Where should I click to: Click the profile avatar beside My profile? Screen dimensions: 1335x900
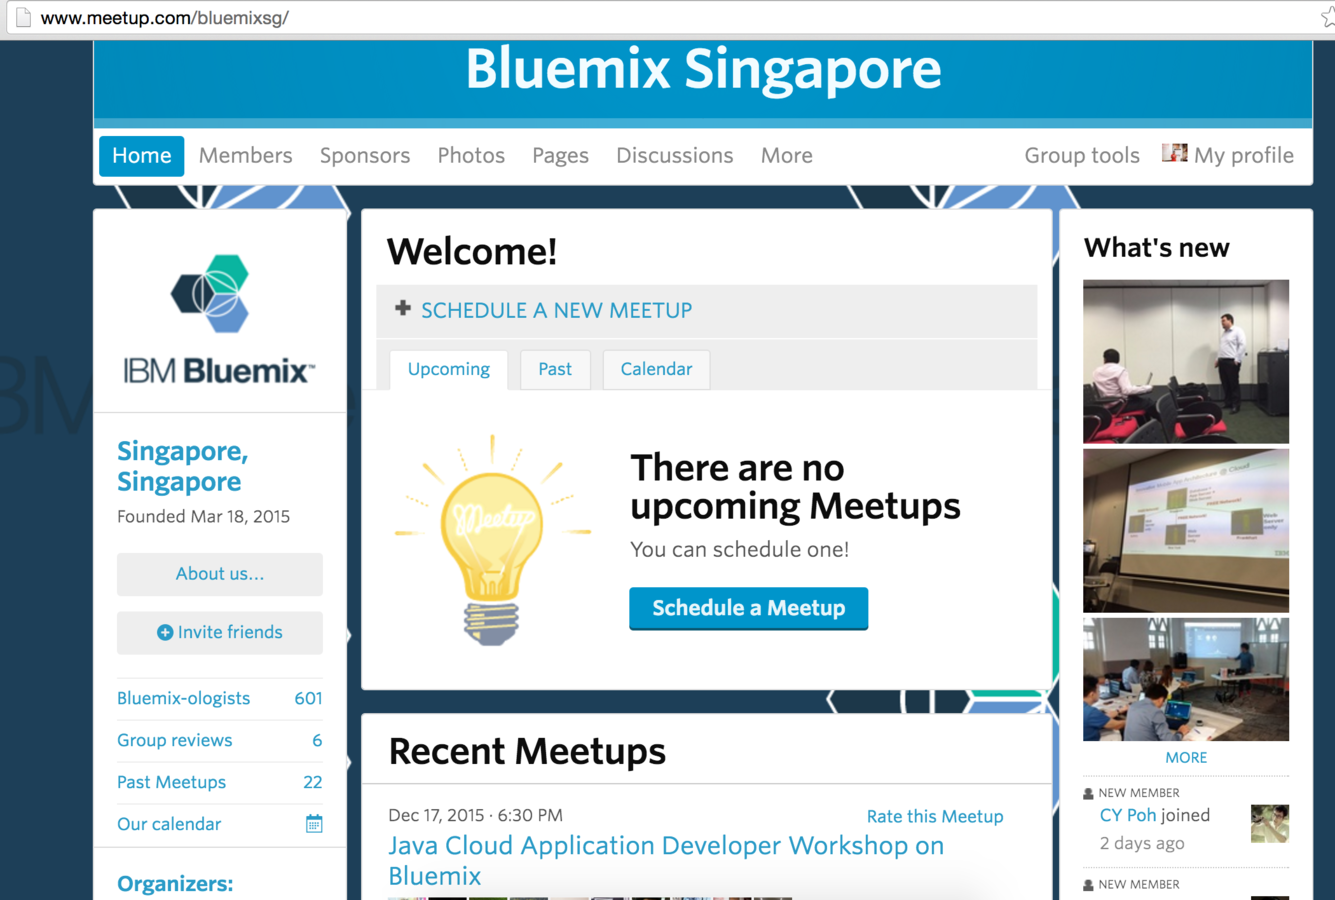[x=1174, y=153]
